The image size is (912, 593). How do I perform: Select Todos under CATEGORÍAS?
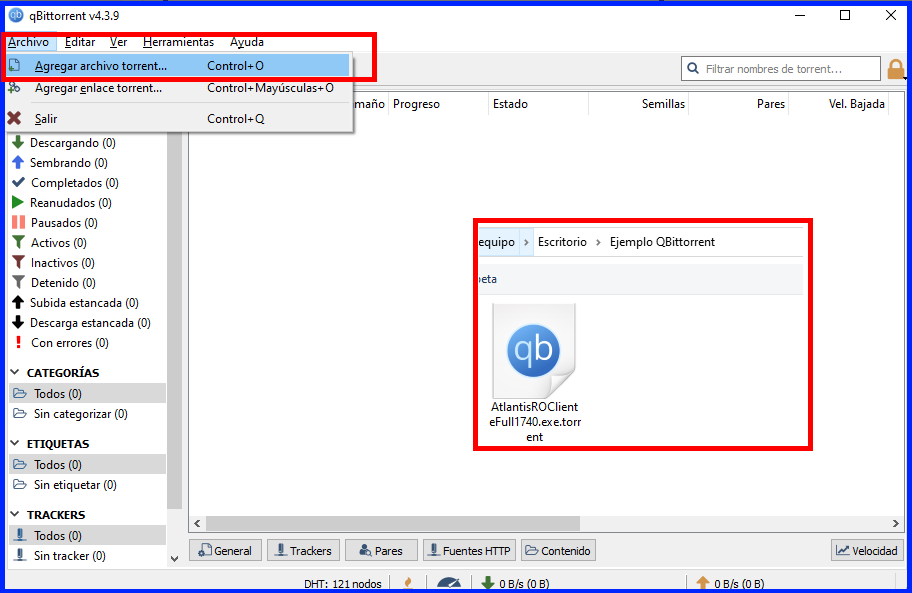tap(87, 394)
